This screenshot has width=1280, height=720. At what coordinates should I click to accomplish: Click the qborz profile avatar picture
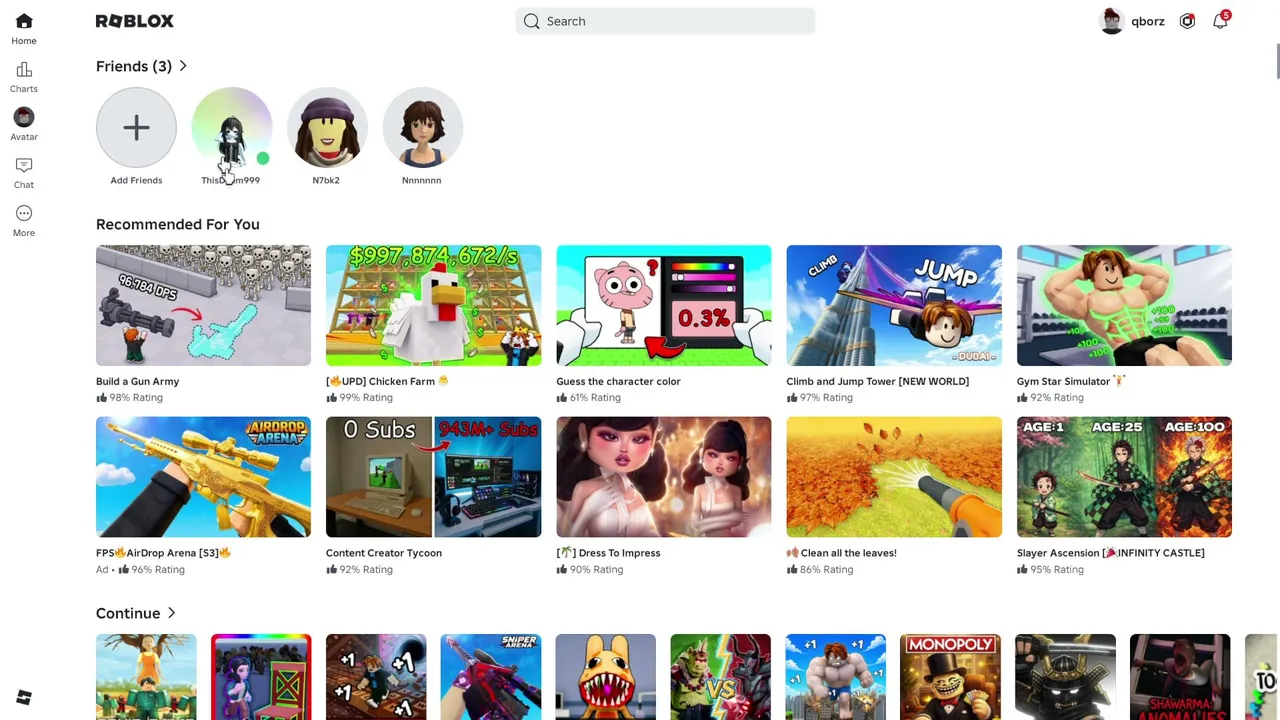click(1112, 21)
